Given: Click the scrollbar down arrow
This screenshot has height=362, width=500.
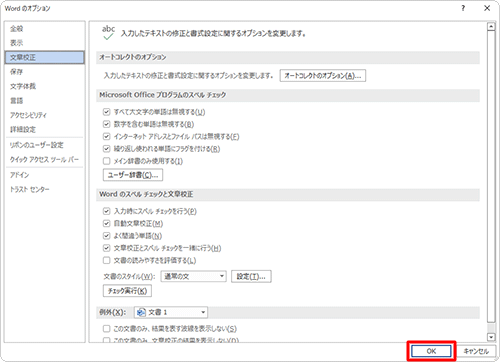Looking at the screenshot, I should click(x=491, y=337).
